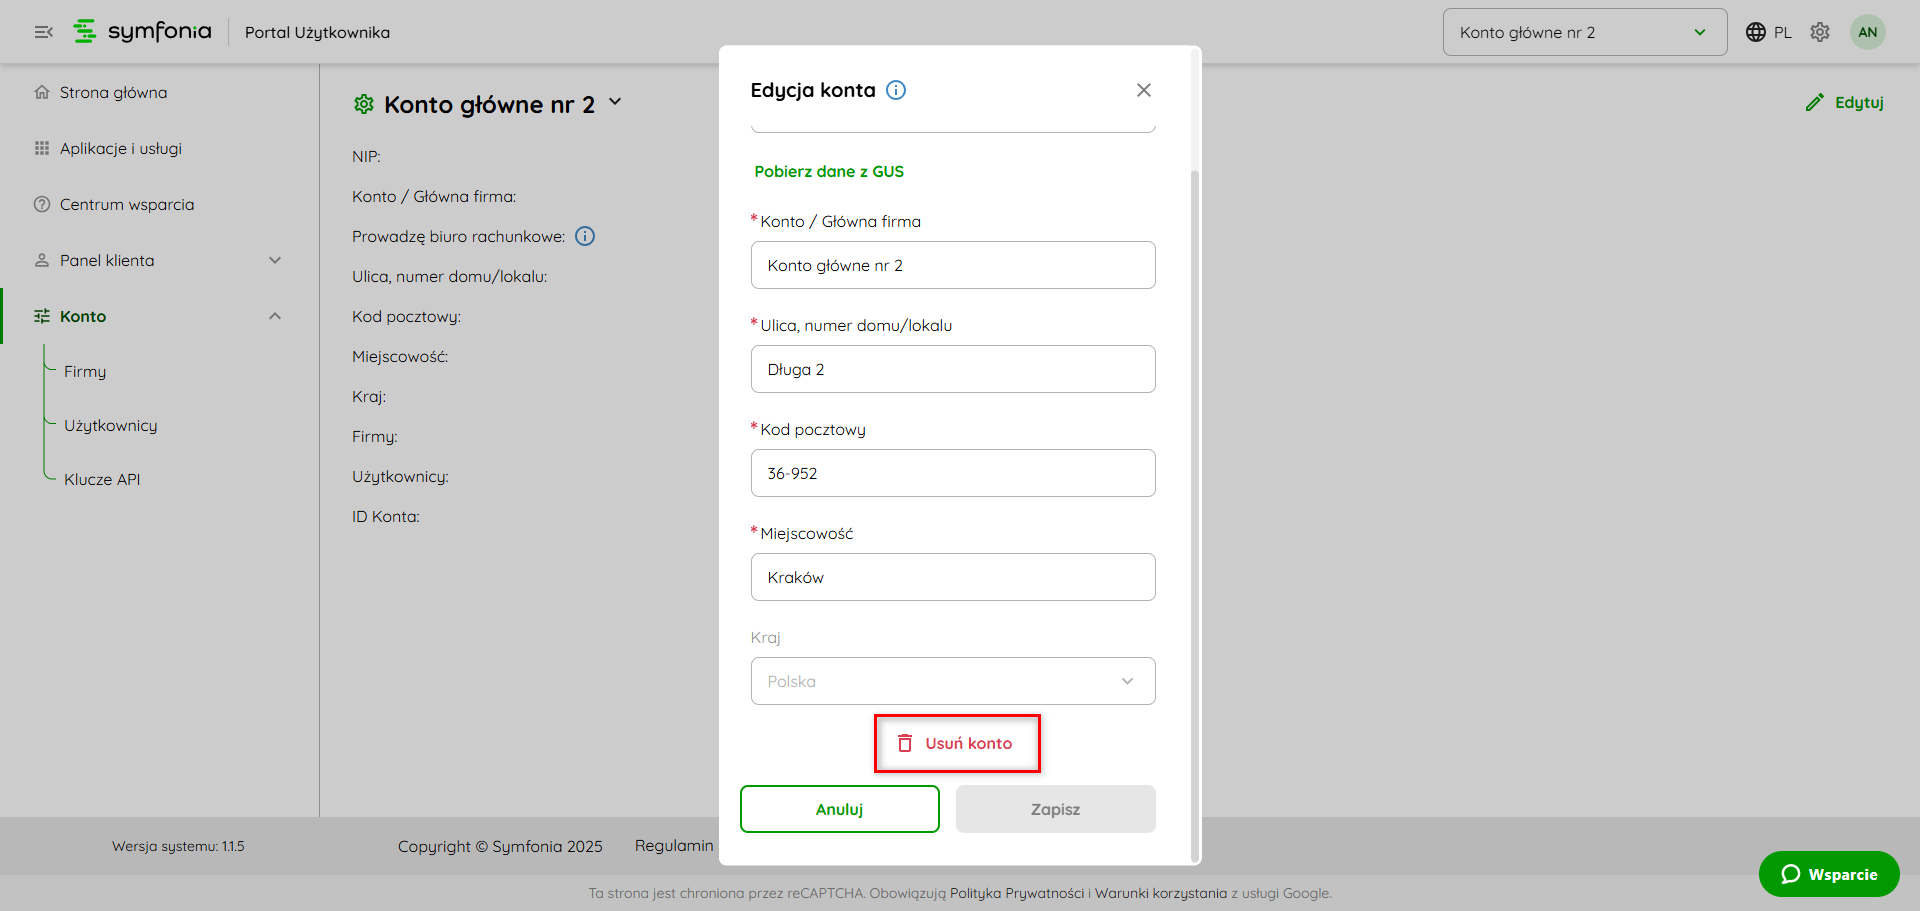Click the trash icon for Usuń konto
This screenshot has height=911, width=1920.
coord(905,743)
